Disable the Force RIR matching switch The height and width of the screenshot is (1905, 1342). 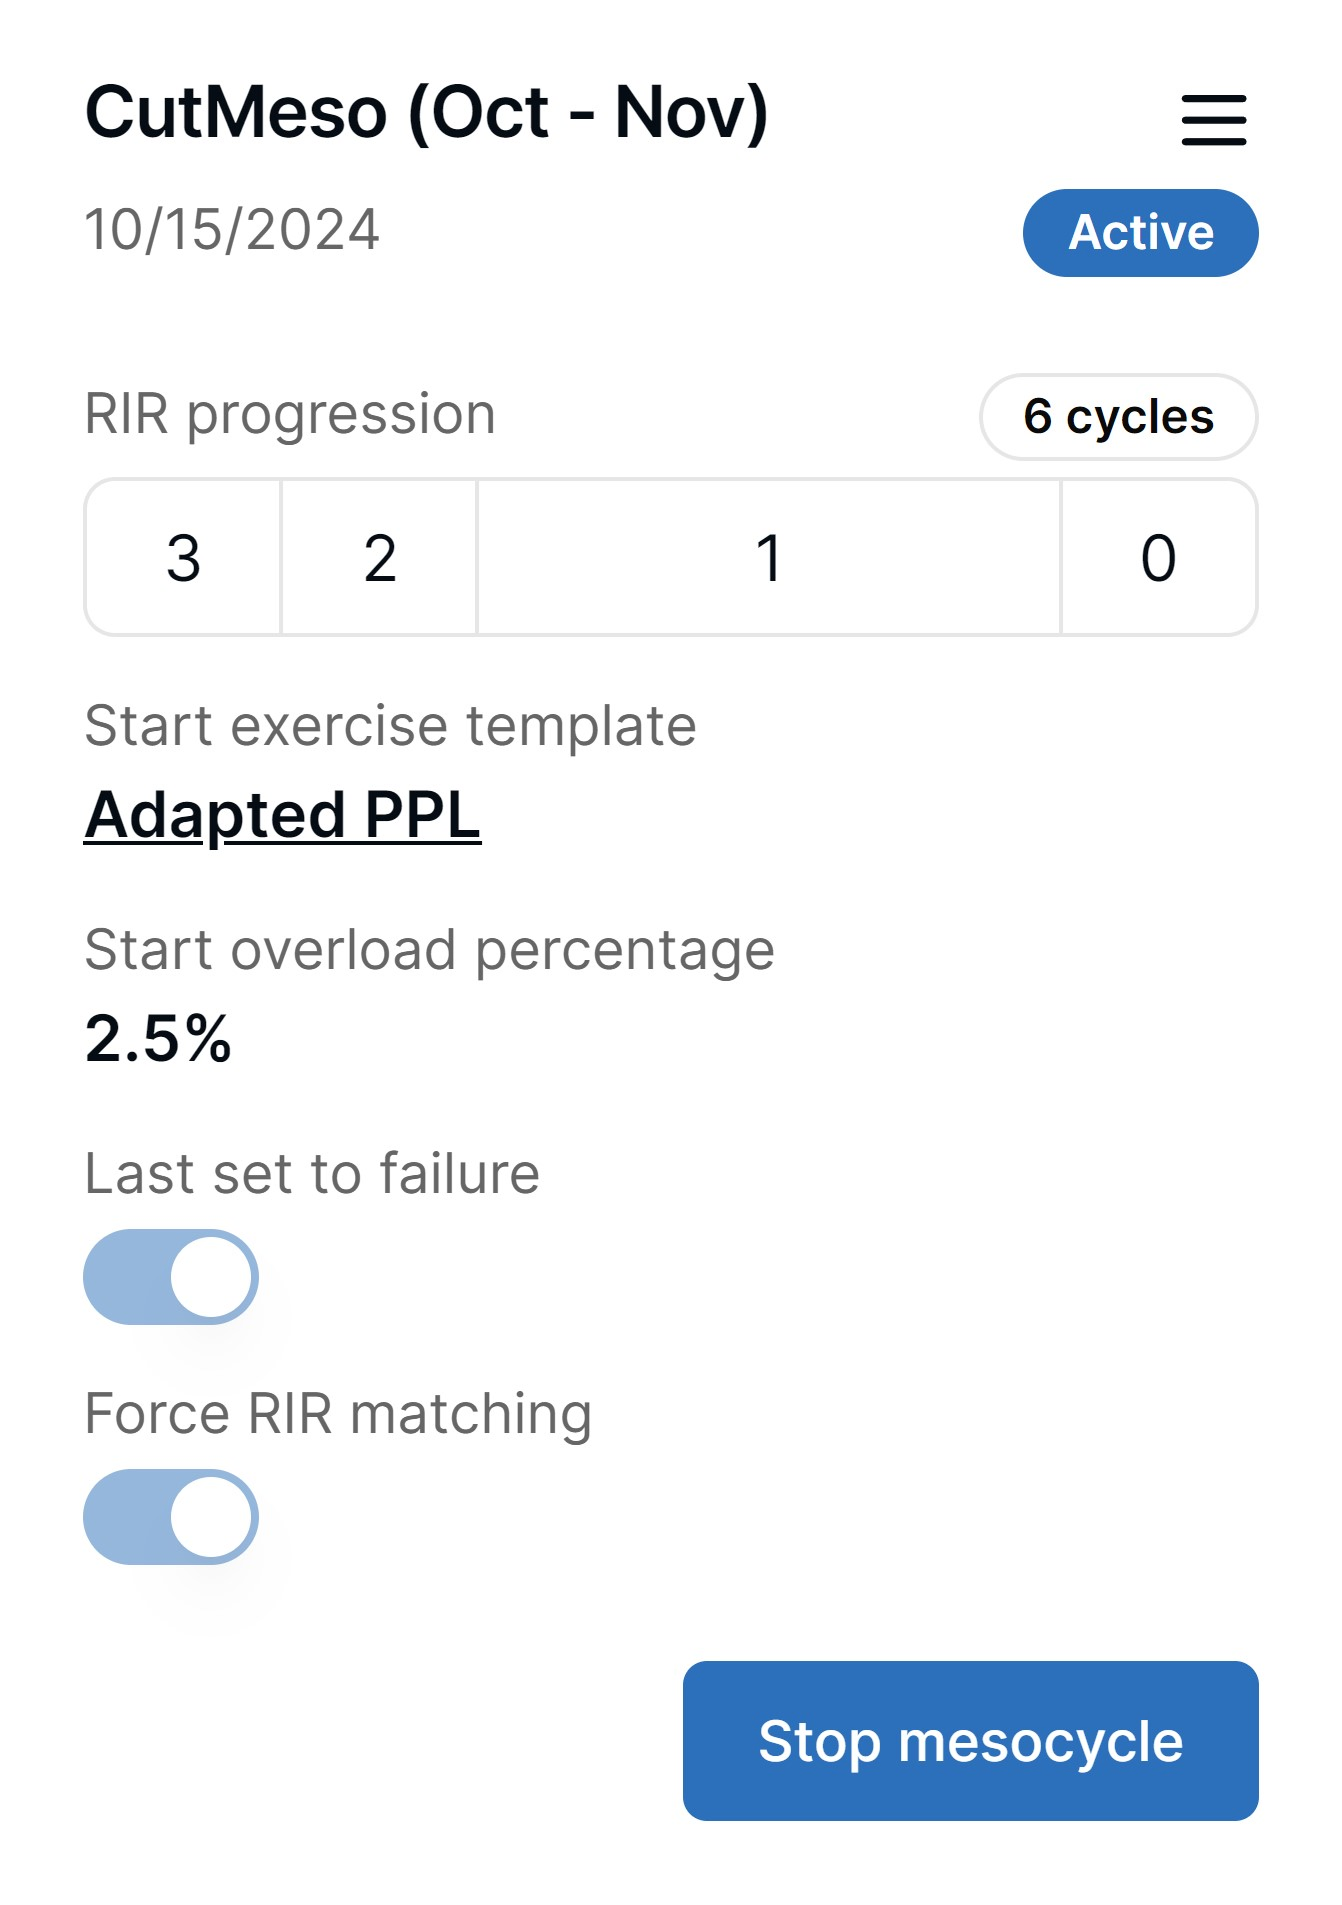point(171,1517)
